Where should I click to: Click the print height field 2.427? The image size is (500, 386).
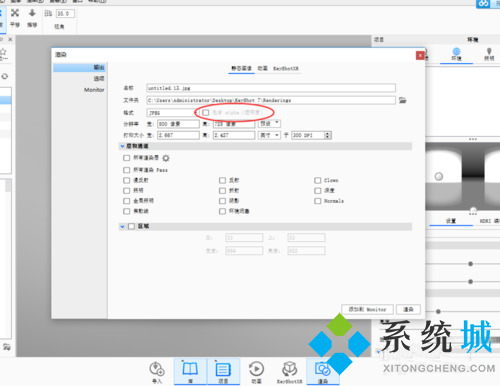[x=234, y=135]
